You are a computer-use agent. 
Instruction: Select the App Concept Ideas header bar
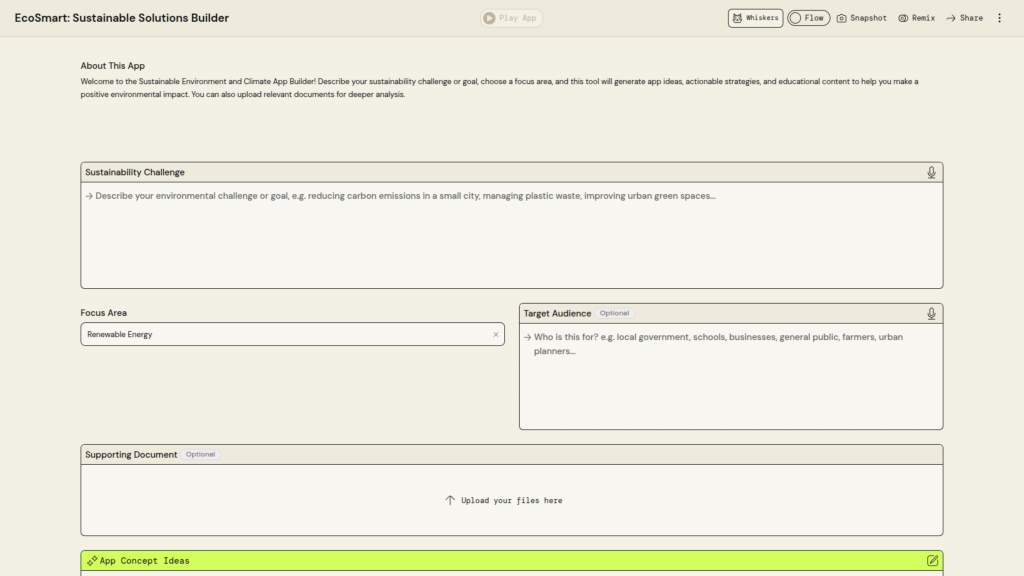tap(511, 561)
